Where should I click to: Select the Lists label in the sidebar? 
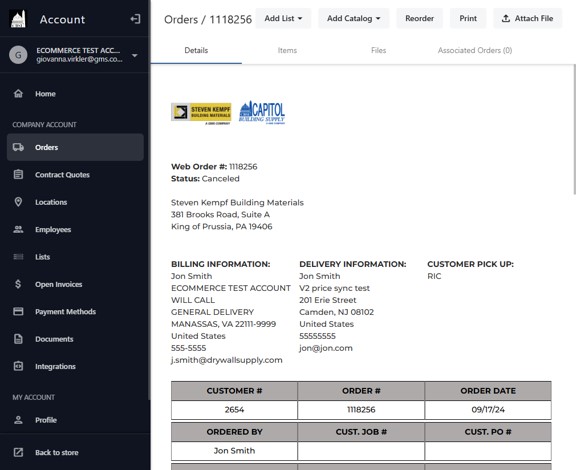[43, 257]
